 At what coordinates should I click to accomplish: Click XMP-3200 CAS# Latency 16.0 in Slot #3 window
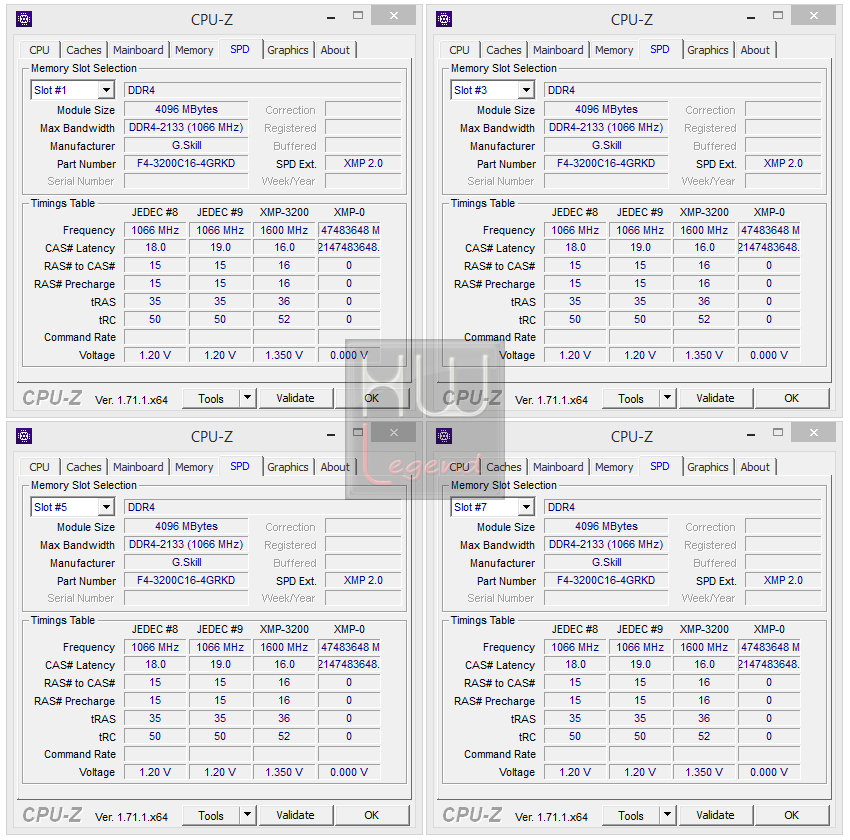pyautogui.click(x=704, y=248)
